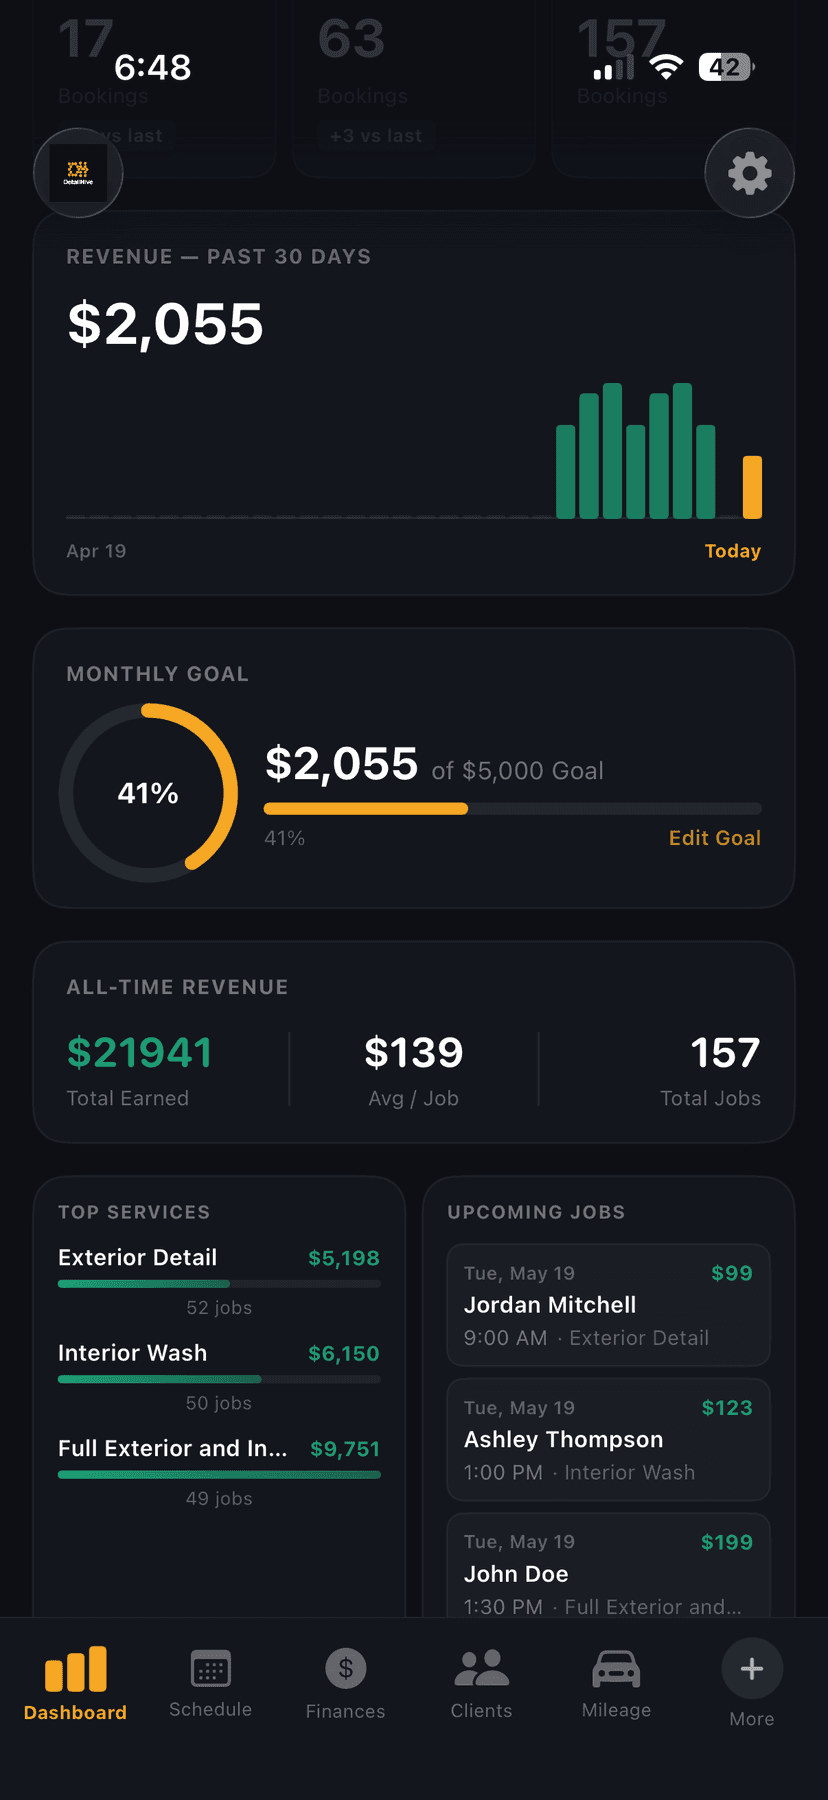This screenshot has height=1800, width=828.
Task: Tap the Wi-Fi status icon
Action: [x=666, y=67]
